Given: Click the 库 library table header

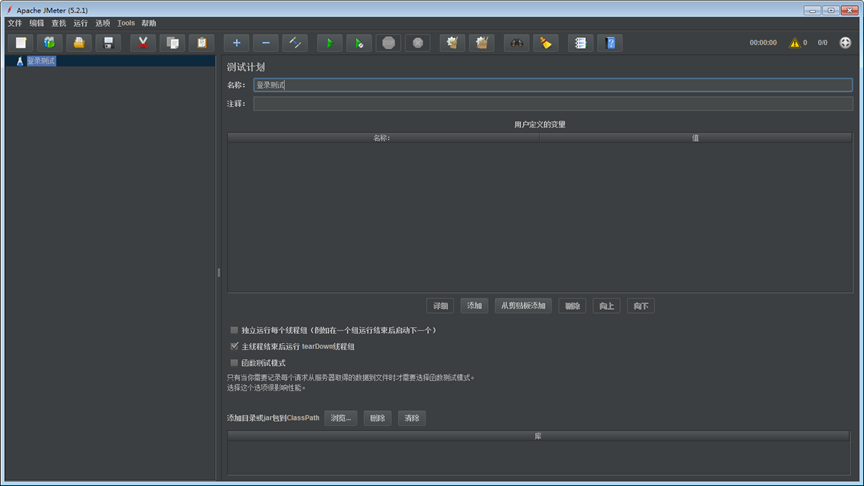Looking at the screenshot, I should pos(538,436).
